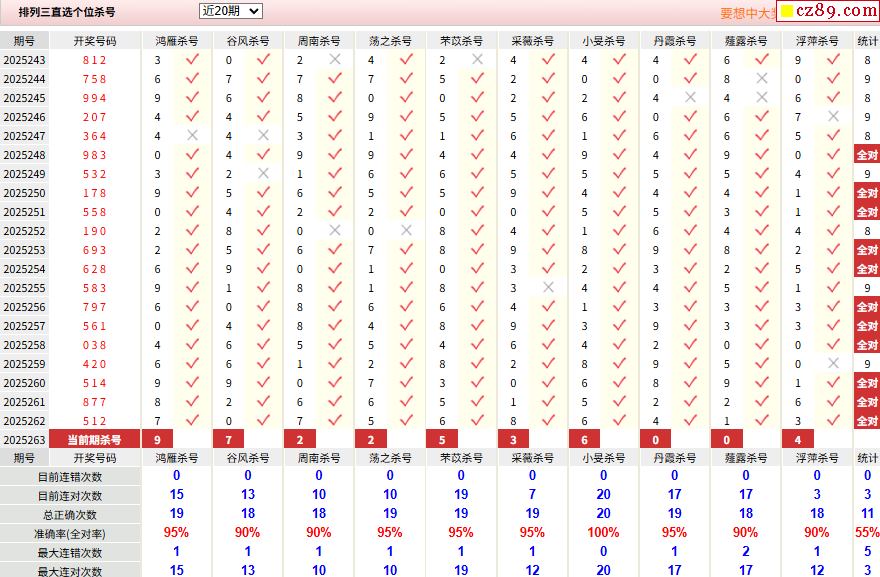Click gray X for 周南杀号 in row 2025243

coord(335,59)
